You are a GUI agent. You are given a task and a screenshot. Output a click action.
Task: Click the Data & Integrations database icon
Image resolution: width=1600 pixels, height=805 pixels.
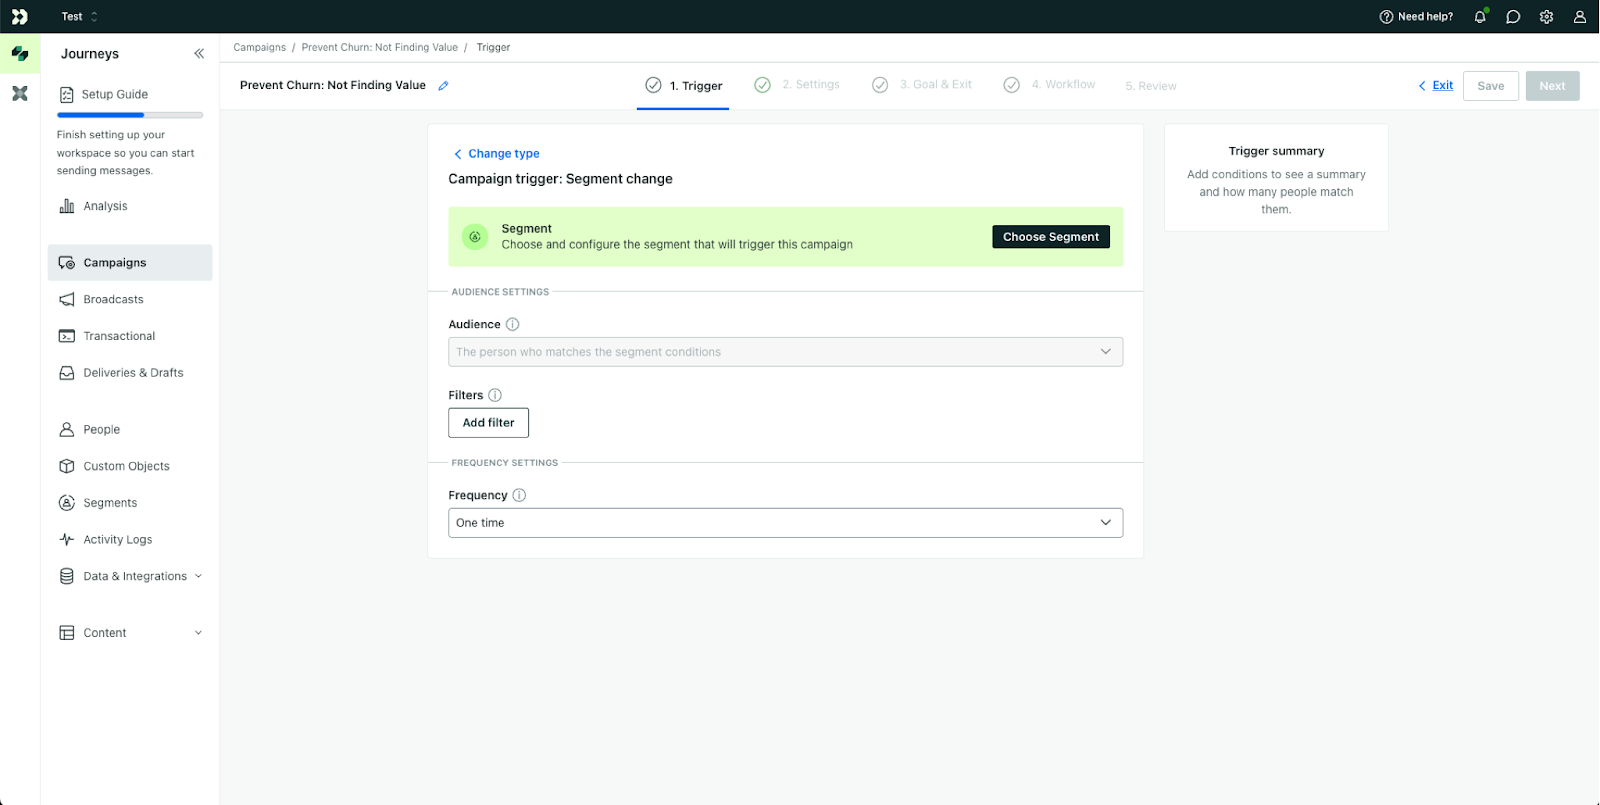[x=67, y=576]
